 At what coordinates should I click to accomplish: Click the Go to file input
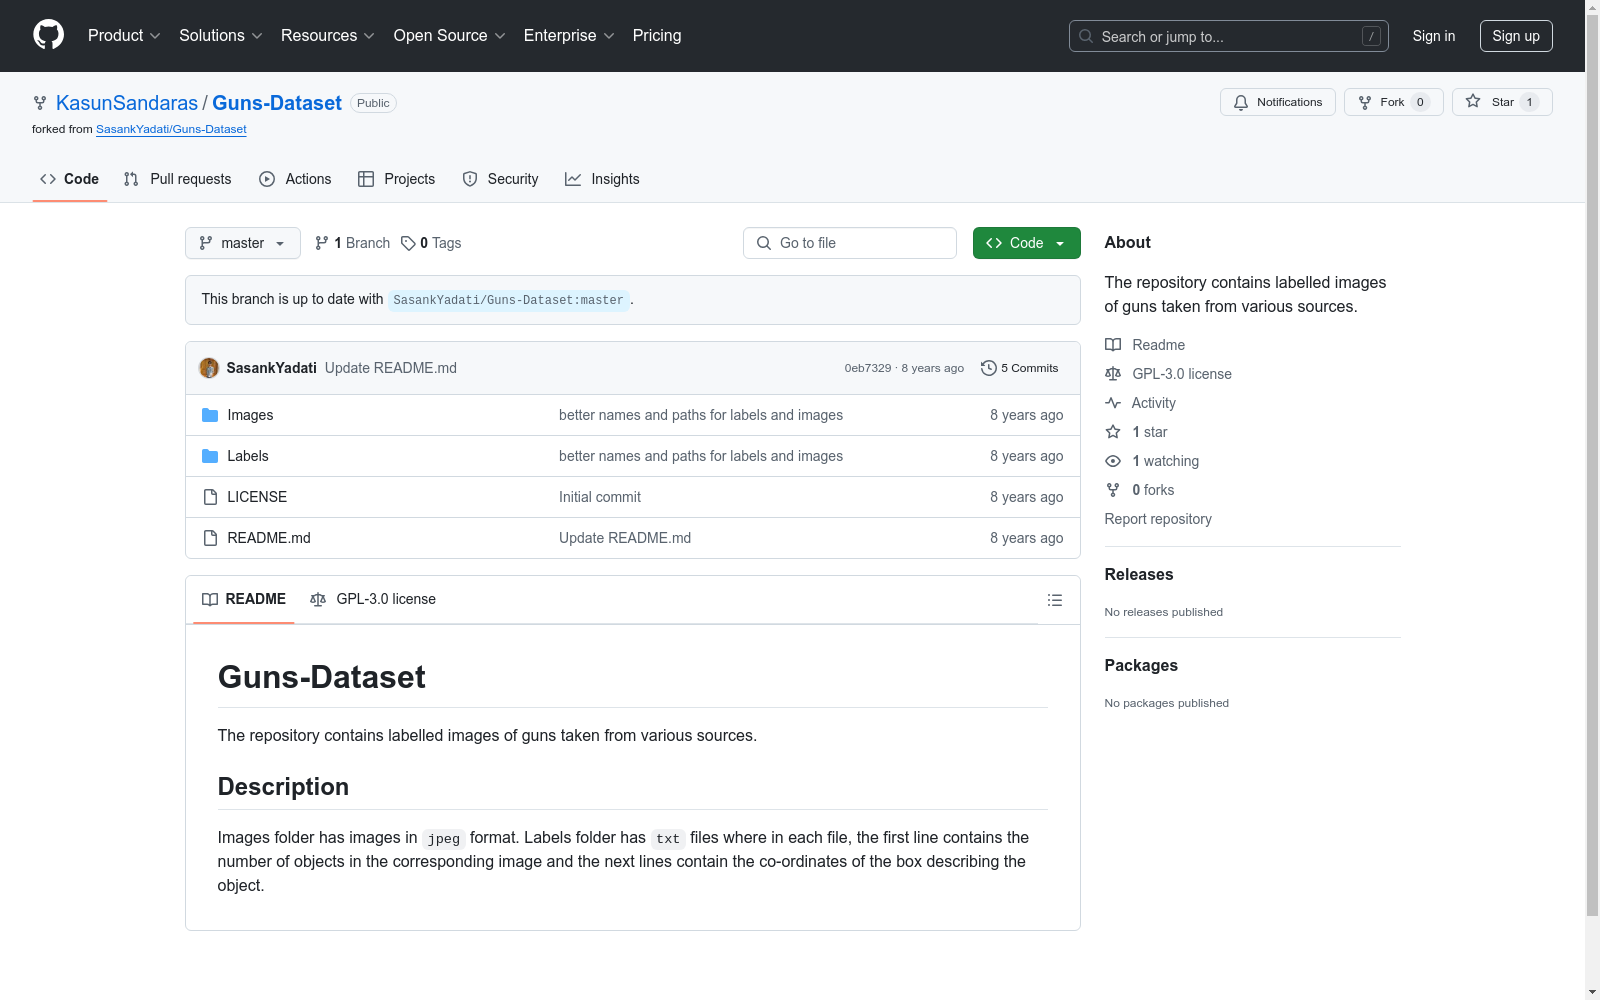pyautogui.click(x=850, y=243)
